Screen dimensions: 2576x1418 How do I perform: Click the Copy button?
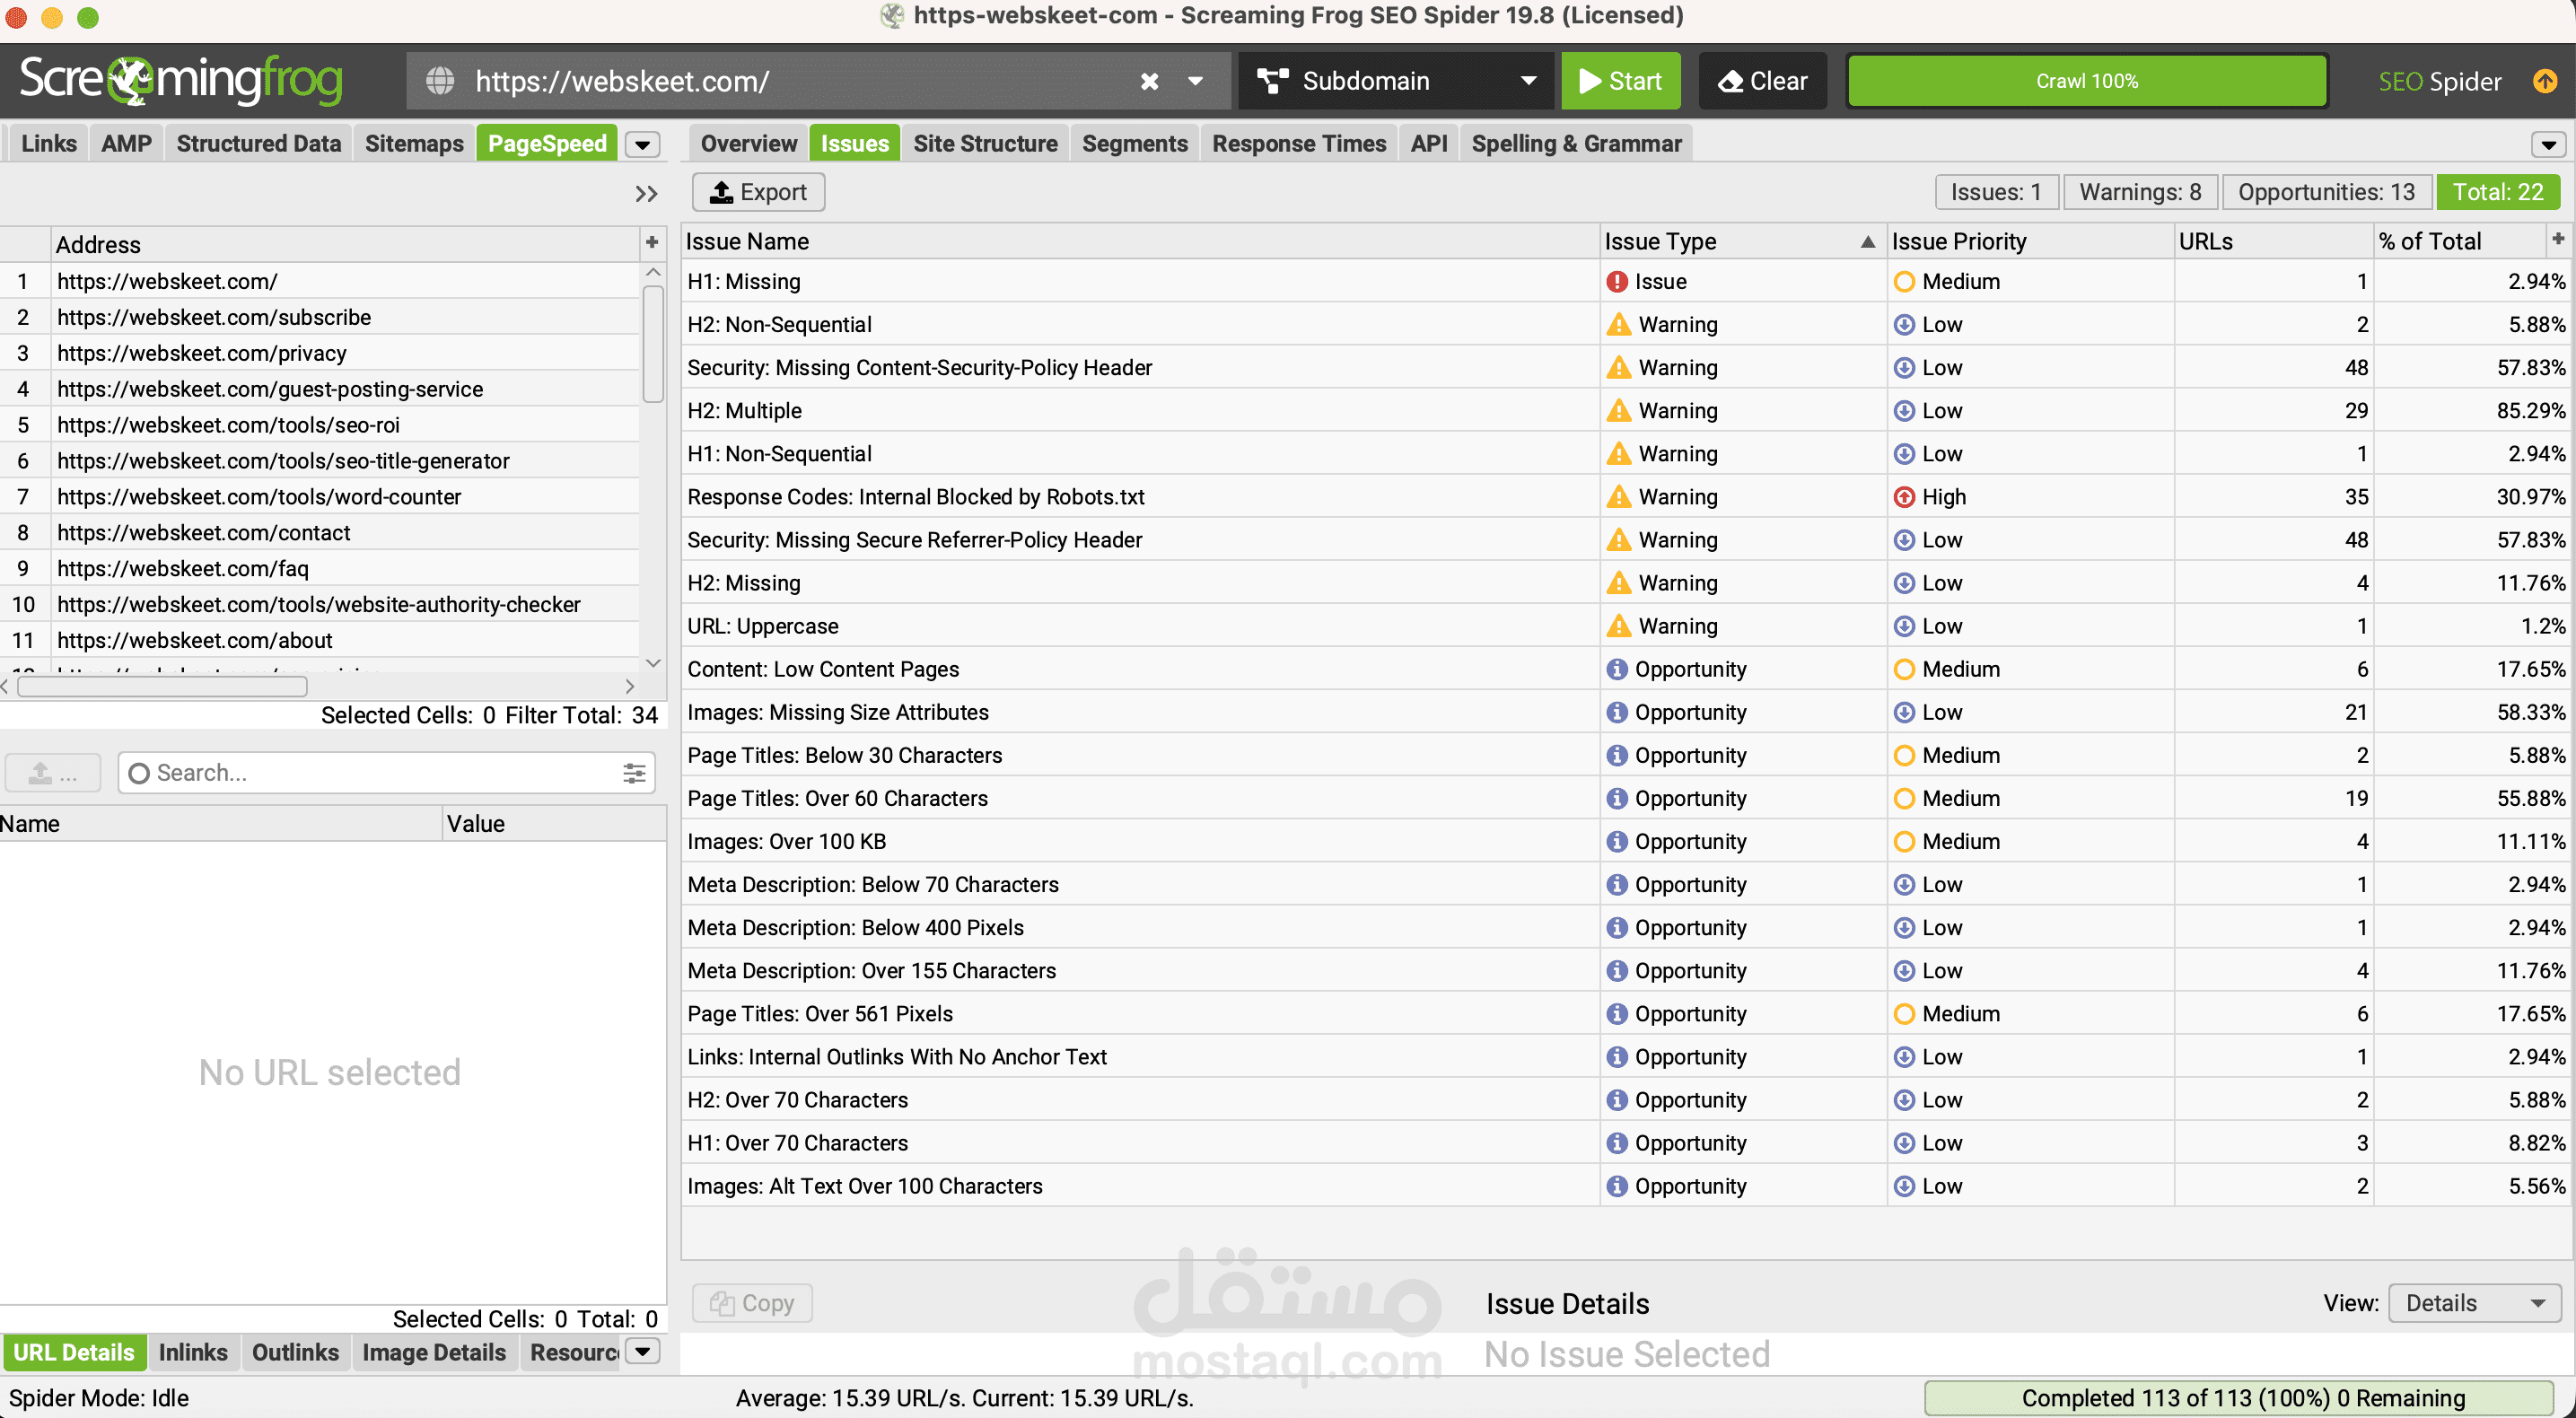click(x=752, y=1303)
